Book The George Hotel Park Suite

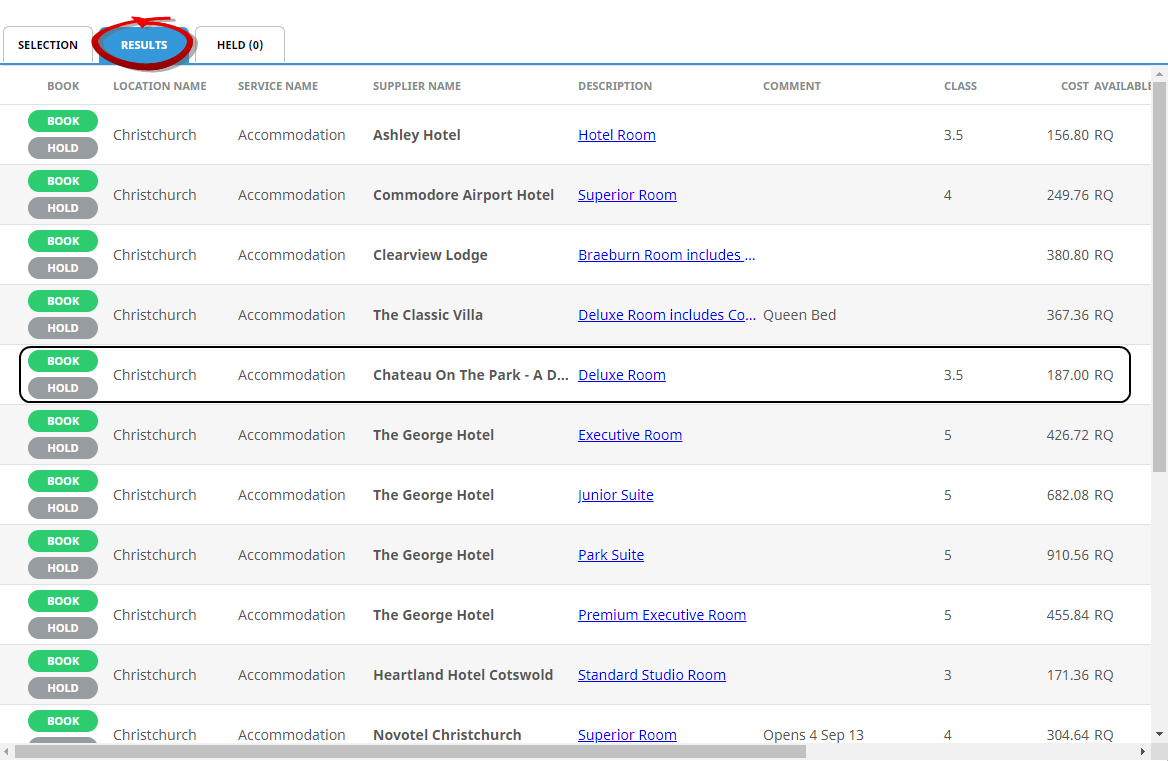pyautogui.click(x=63, y=541)
